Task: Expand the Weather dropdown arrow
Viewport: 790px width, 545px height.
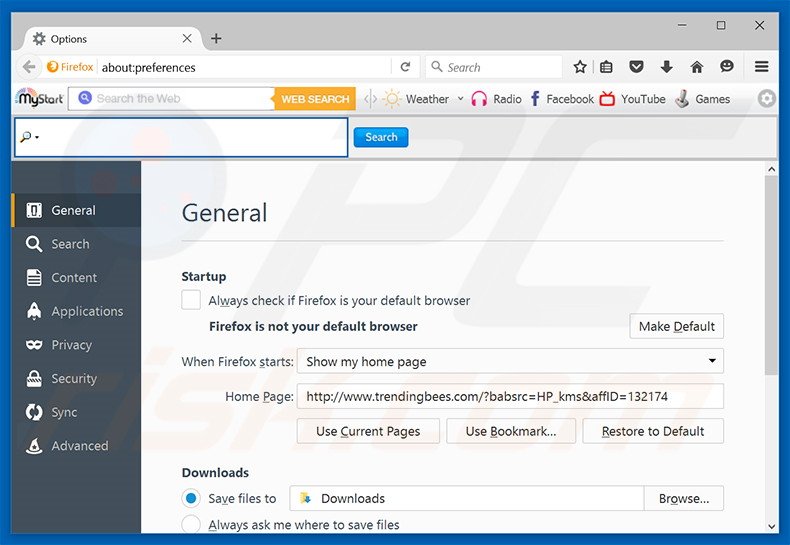Action: [460, 99]
